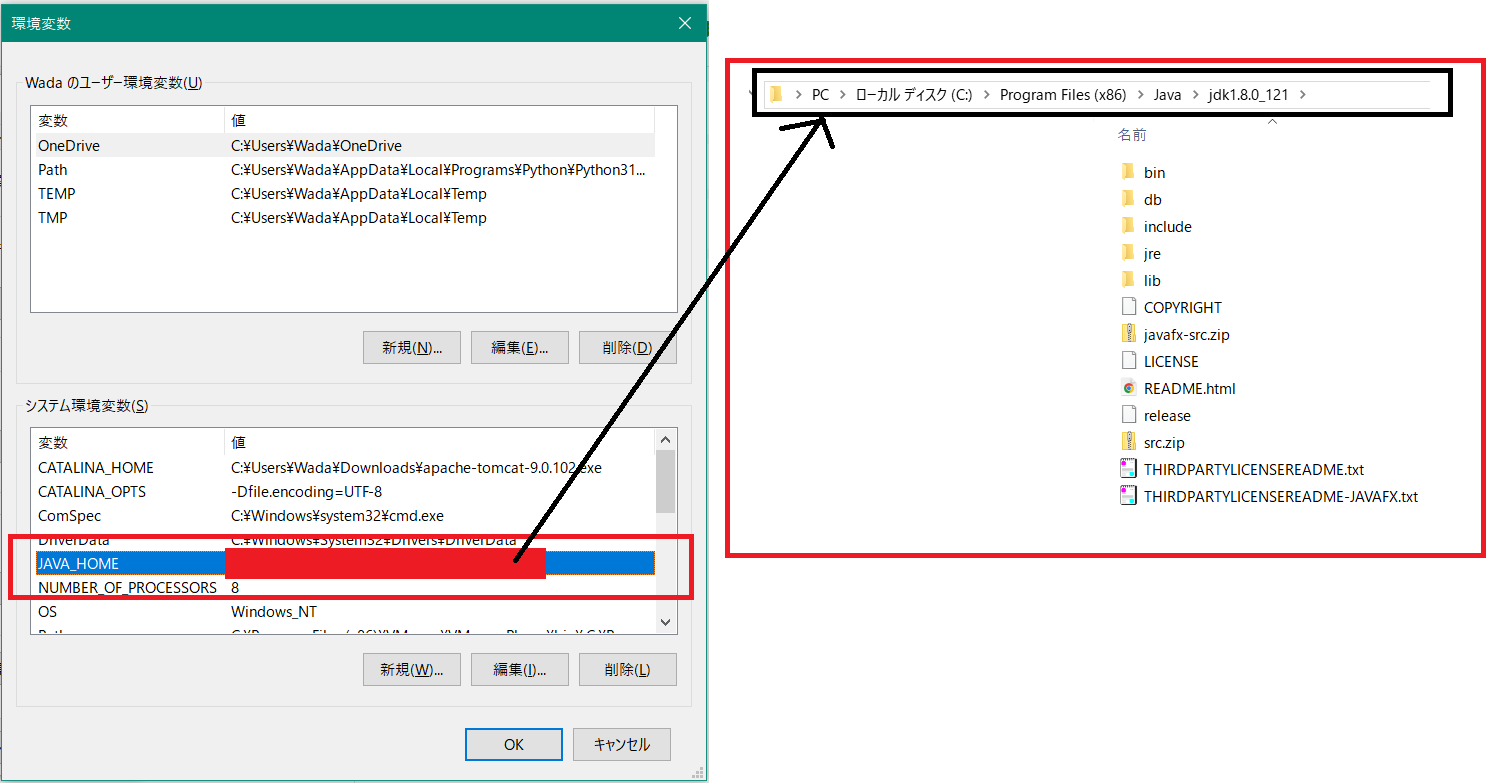The height and width of the screenshot is (783, 1487).
Task: Open the include folder
Action: coord(1167,226)
